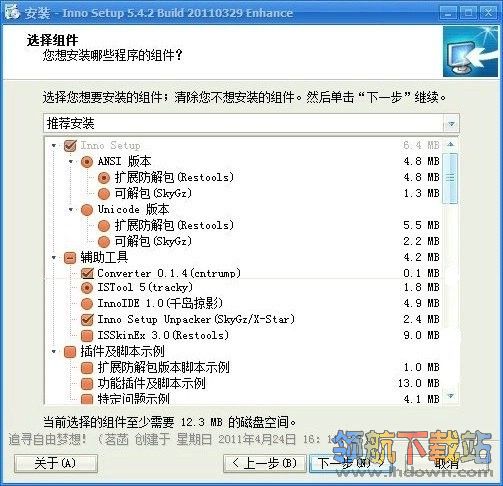The width and height of the screenshot is (503, 486).
Task: Check the 插件及脚本示例 group checkbox
Action: coord(70,352)
